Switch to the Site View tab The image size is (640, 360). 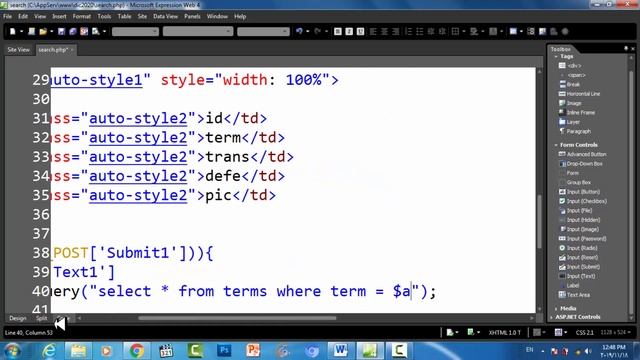coord(18,50)
